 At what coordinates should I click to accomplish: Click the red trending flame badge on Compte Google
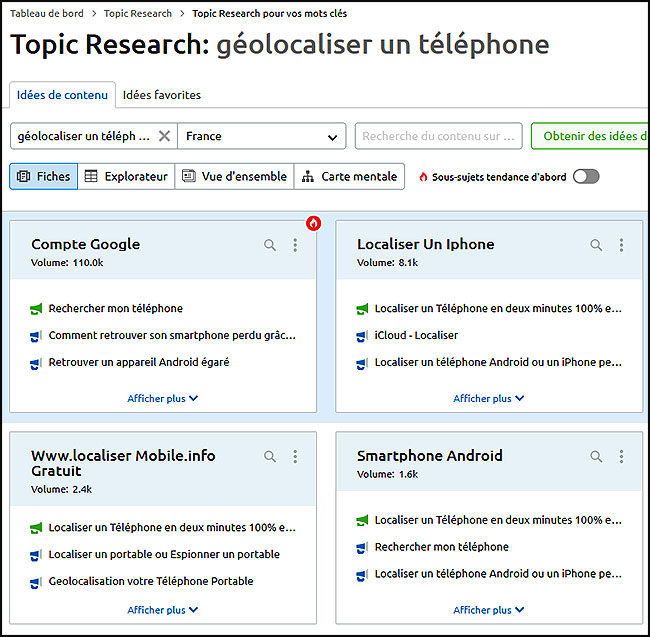click(313, 223)
